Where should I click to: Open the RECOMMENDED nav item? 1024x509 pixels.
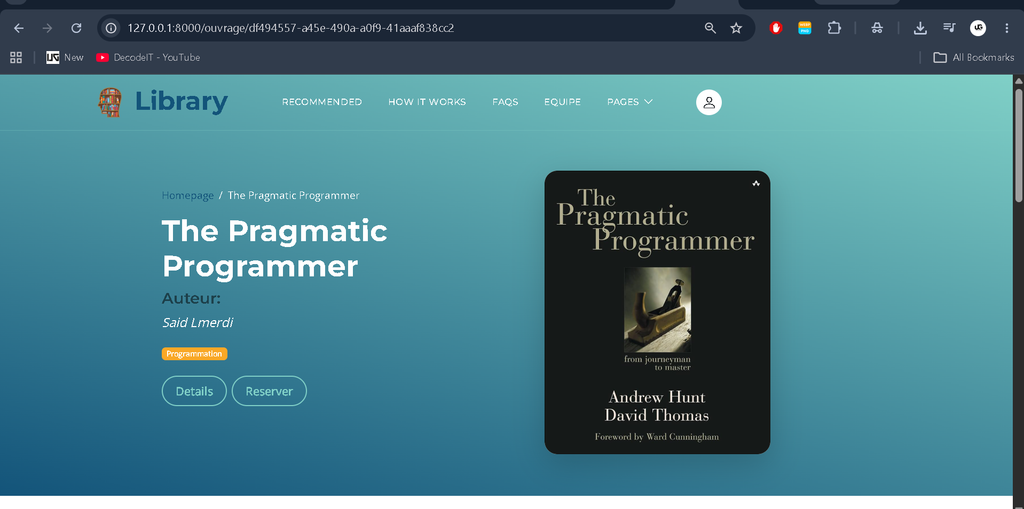point(322,102)
